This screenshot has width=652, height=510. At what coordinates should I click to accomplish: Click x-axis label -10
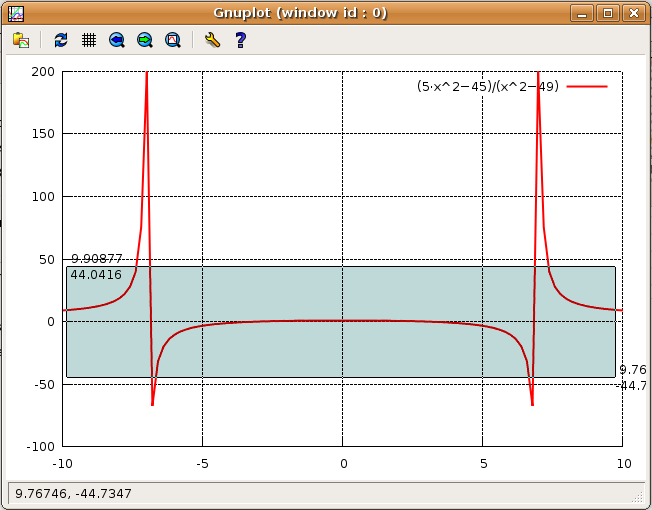click(x=62, y=464)
